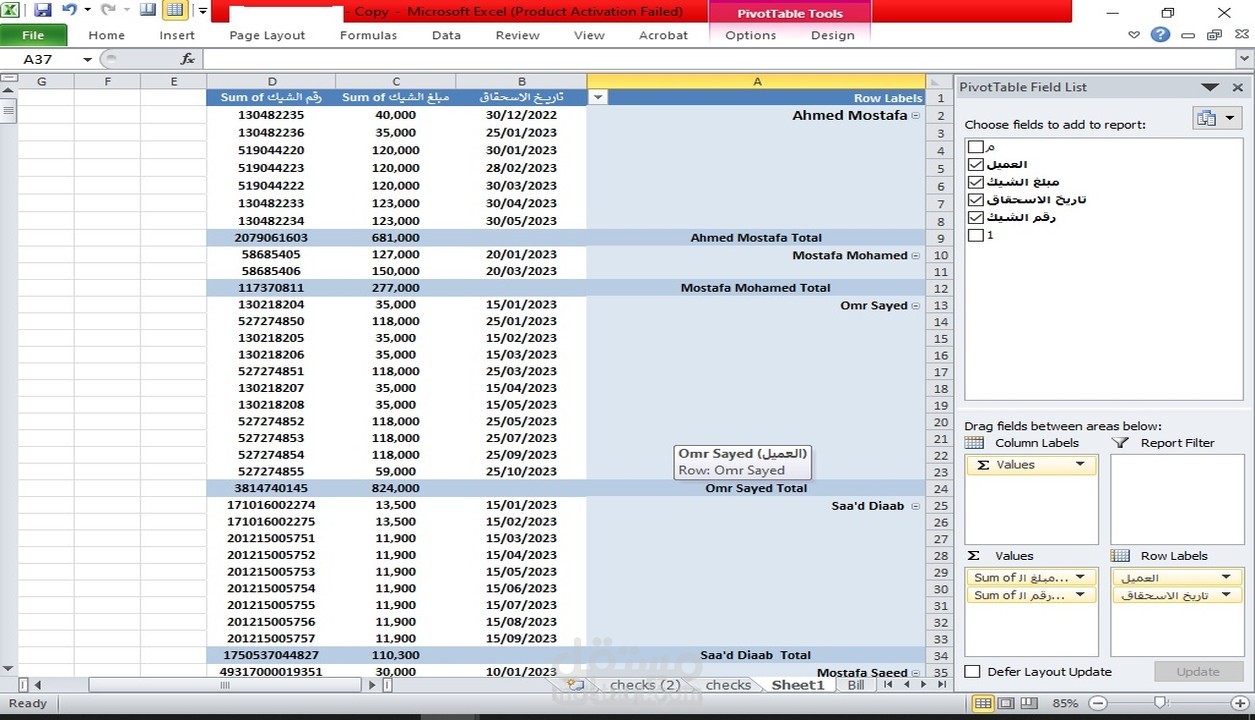Image resolution: width=1255 pixels, height=720 pixels.
Task: Click the Excel logo icon in title bar
Action: pos(11,11)
